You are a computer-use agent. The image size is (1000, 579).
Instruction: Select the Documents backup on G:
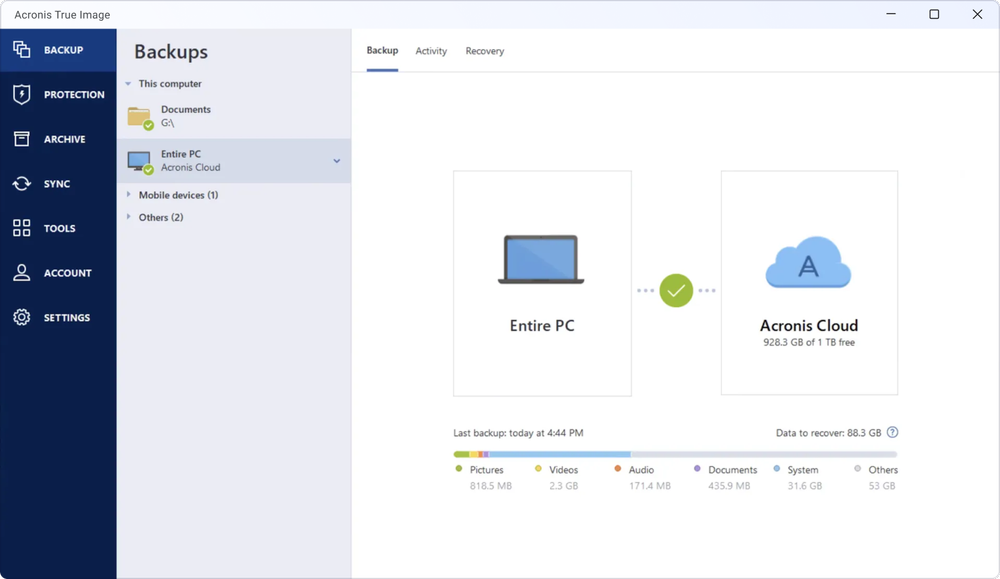click(200, 115)
